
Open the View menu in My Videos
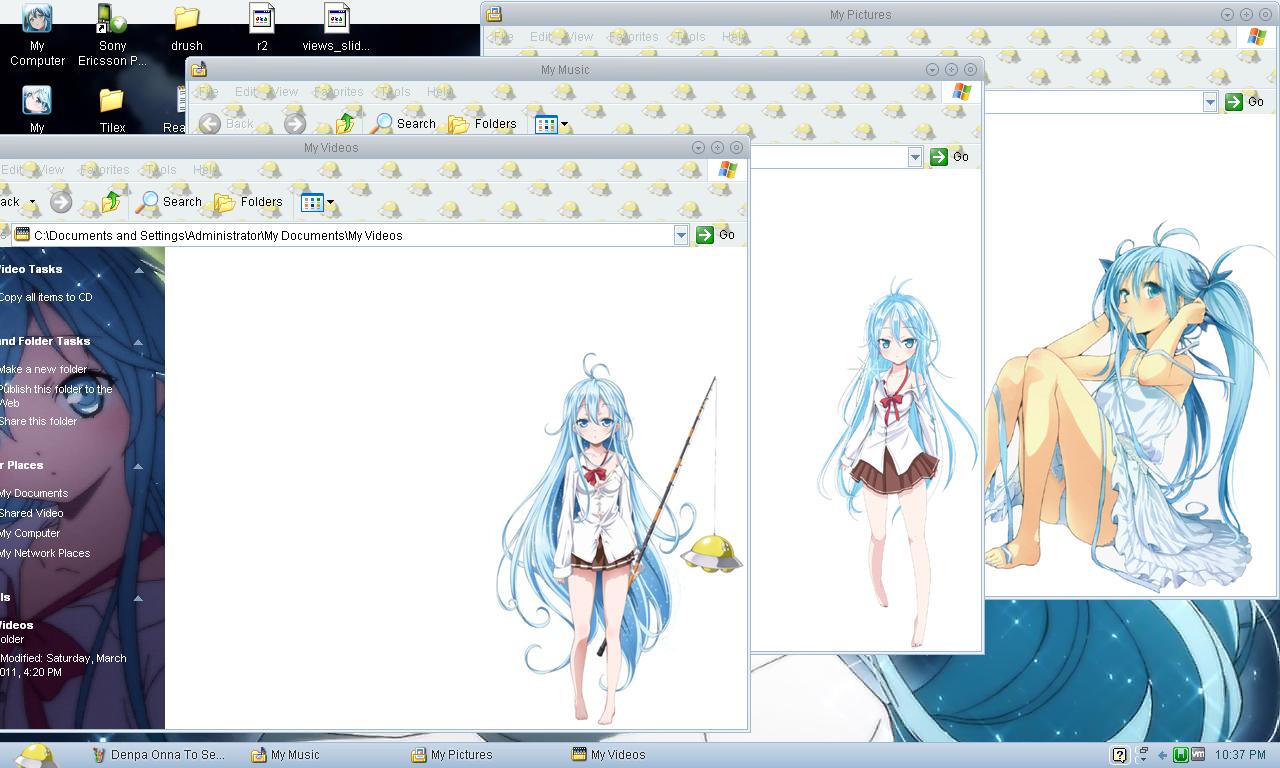point(49,170)
